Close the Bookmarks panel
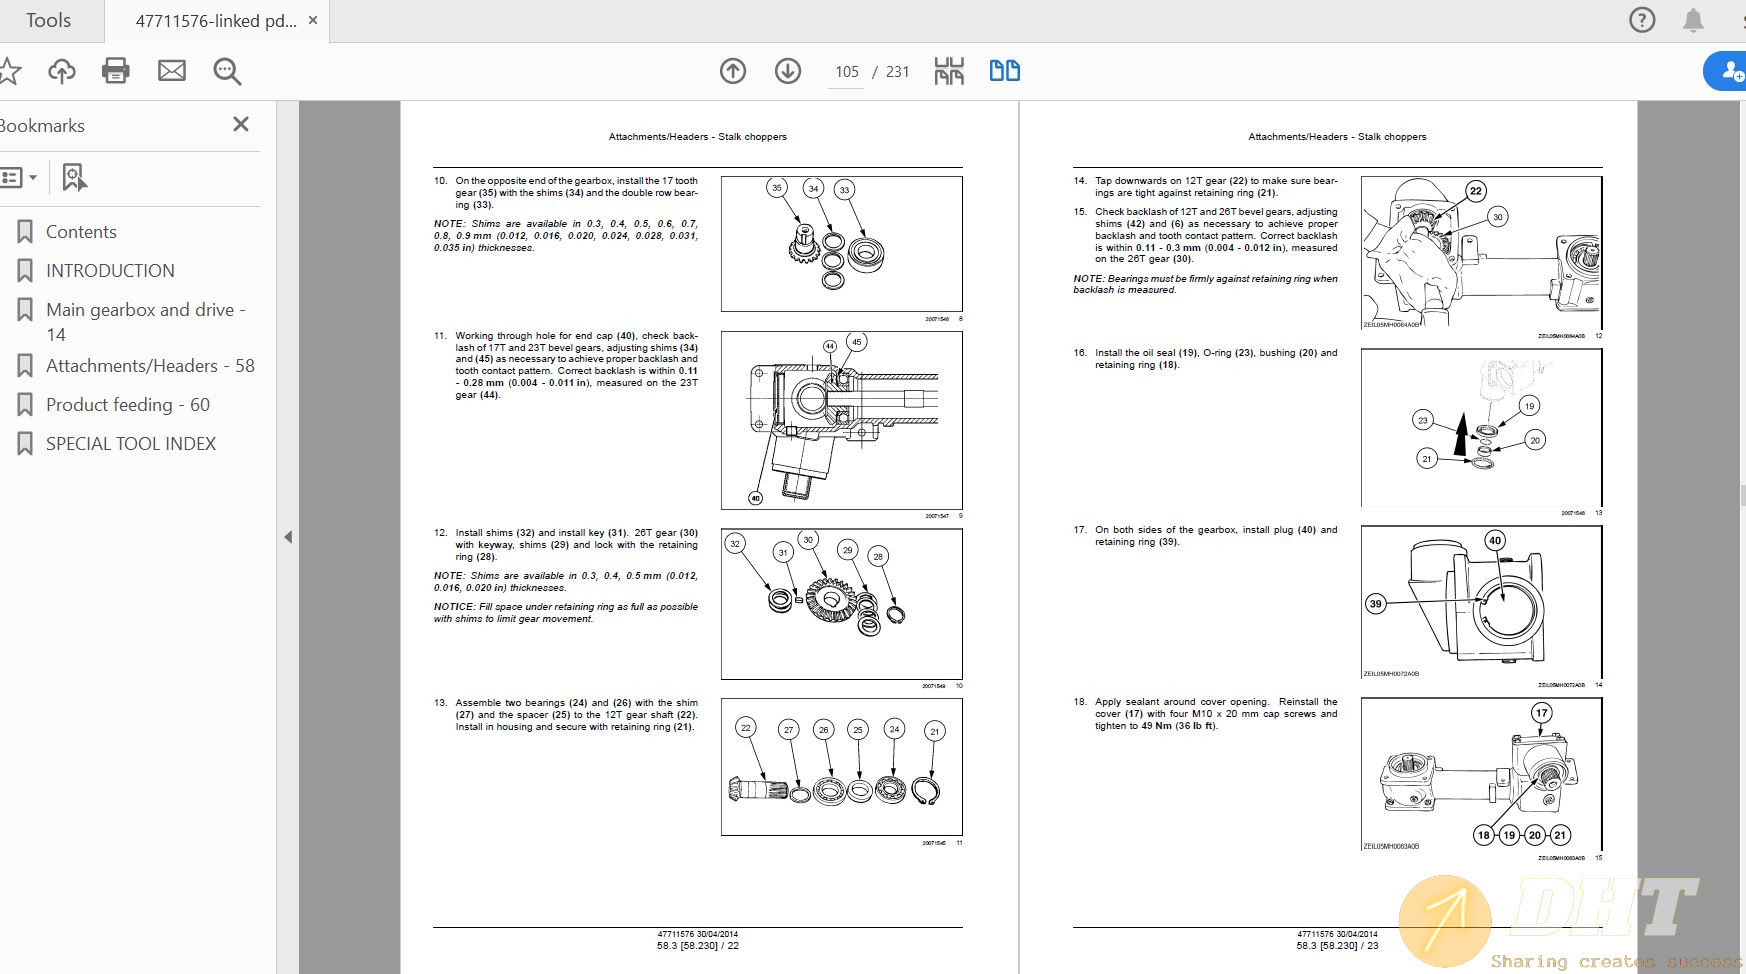This screenshot has height=974, width=1746. pos(241,124)
